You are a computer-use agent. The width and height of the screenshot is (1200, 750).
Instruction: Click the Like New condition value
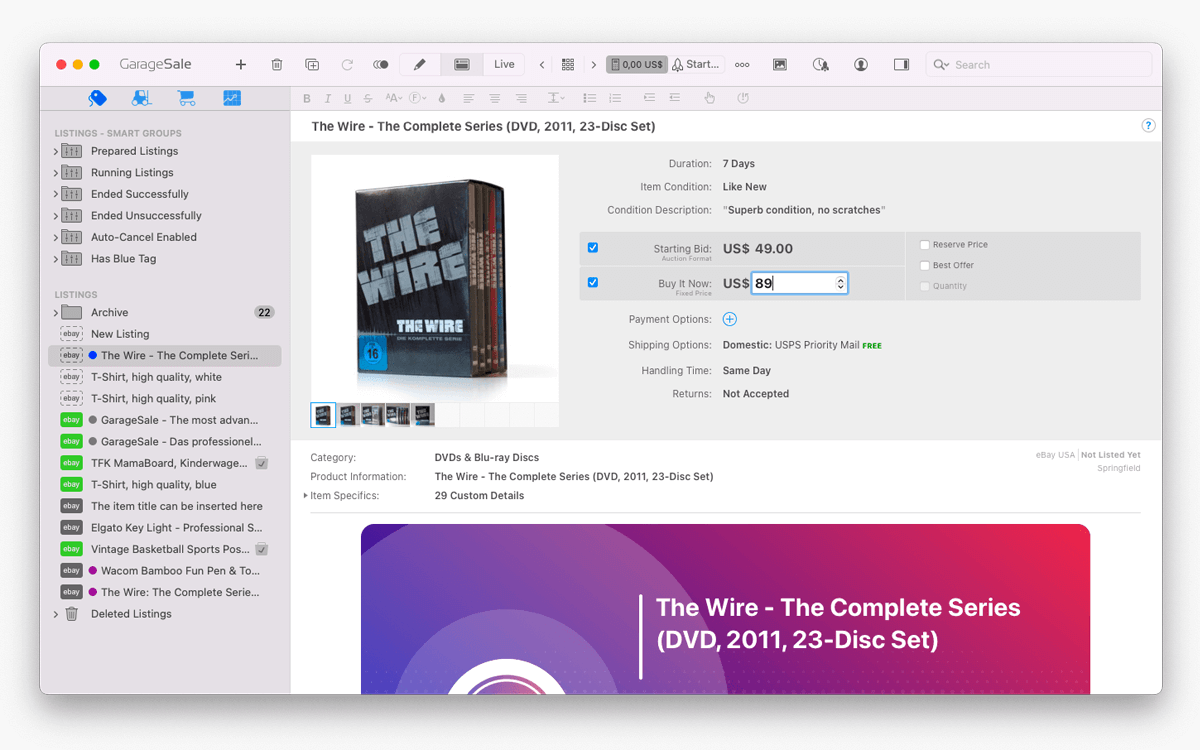745,187
